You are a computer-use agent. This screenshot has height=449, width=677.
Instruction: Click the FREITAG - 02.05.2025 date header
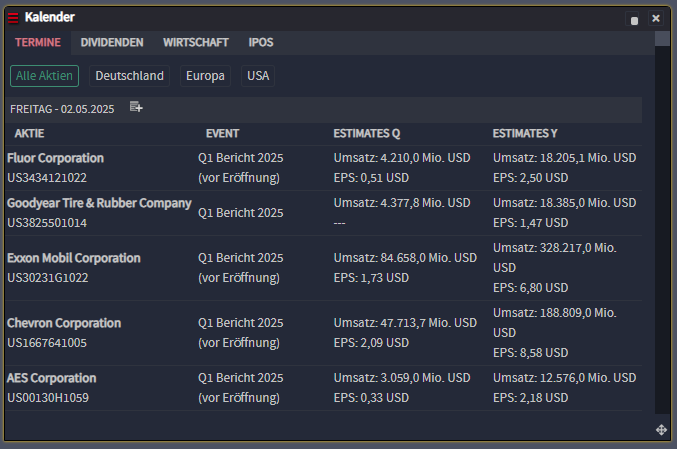(62, 109)
